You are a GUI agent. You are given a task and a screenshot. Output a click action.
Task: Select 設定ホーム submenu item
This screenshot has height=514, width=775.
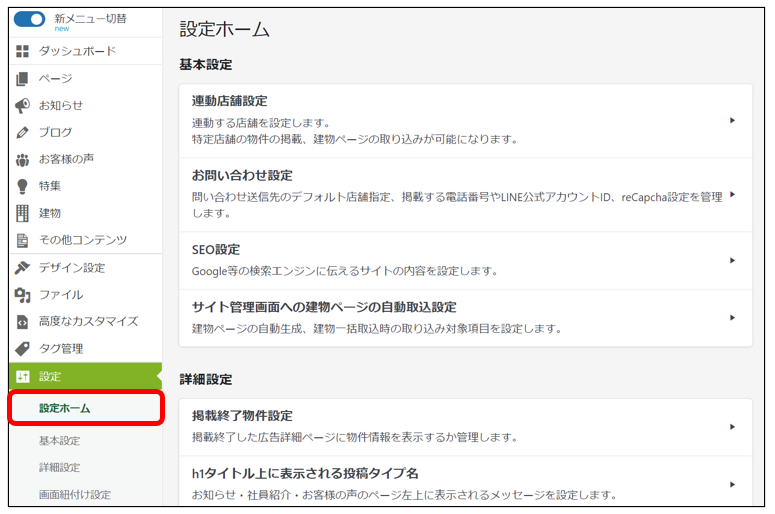pos(65,408)
